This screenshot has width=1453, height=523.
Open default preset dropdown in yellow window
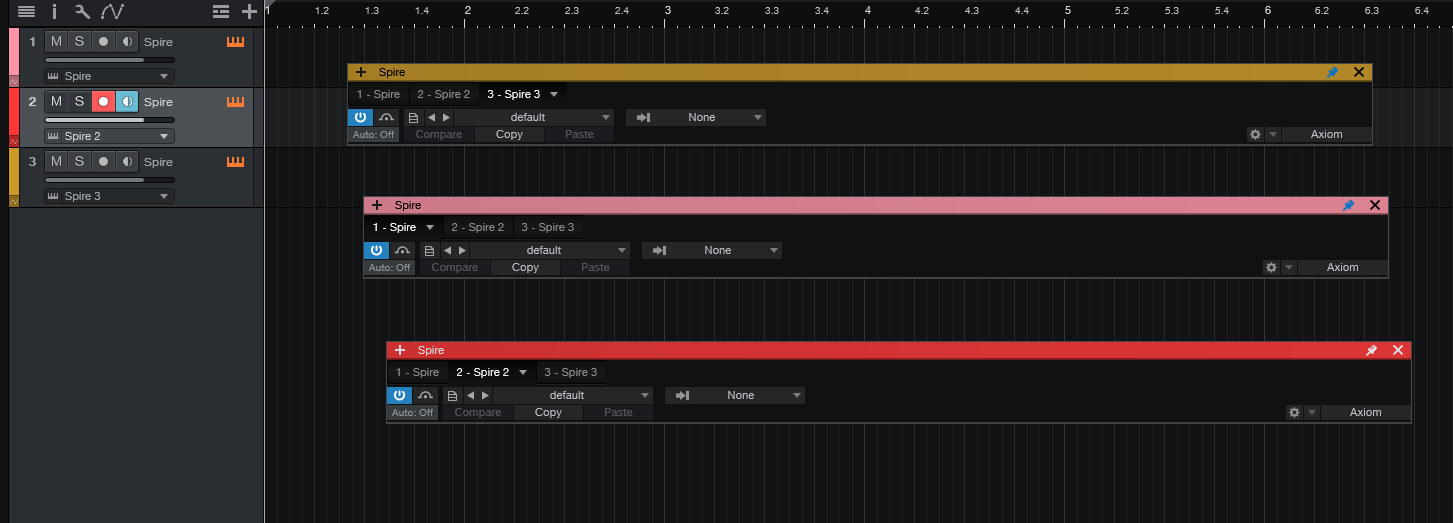(x=534, y=117)
